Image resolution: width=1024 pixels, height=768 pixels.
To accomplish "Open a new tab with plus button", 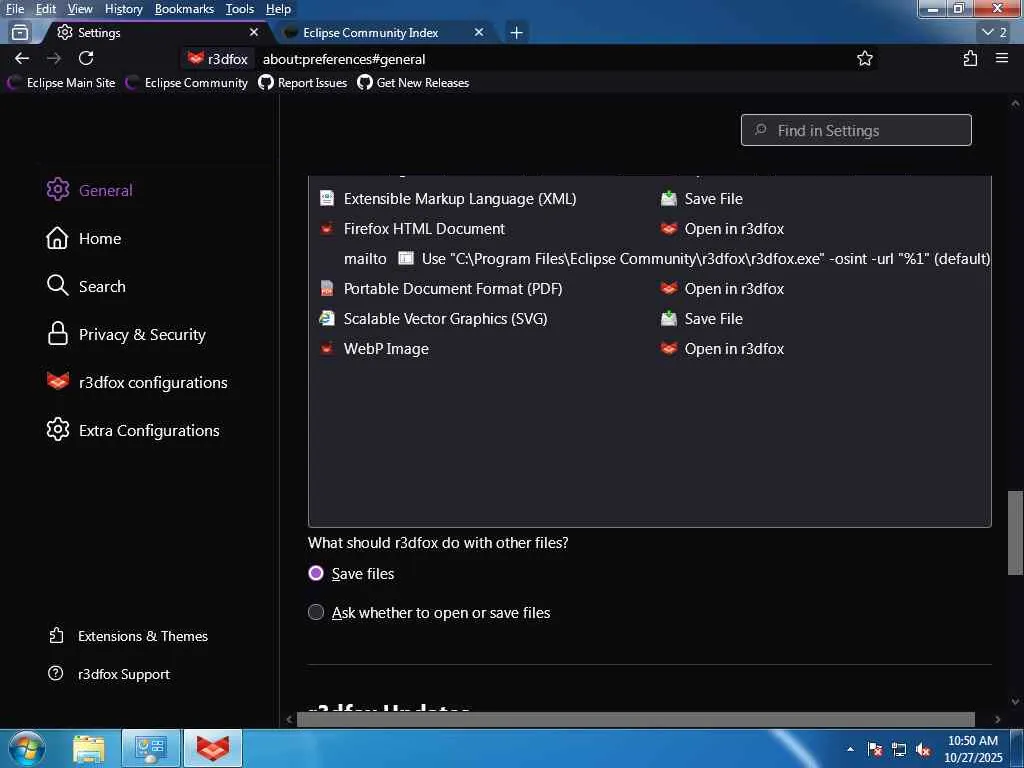I will [x=517, y=32].
